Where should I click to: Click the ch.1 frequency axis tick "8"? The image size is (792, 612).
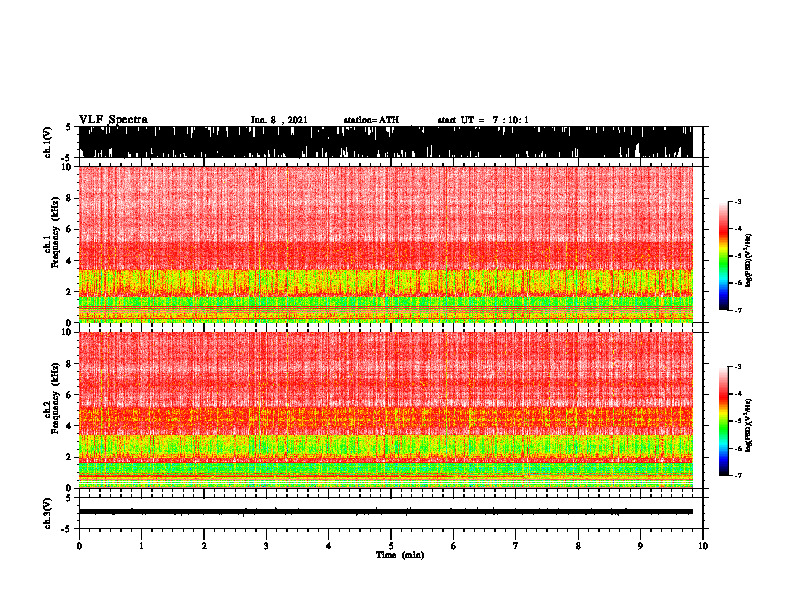70,198
